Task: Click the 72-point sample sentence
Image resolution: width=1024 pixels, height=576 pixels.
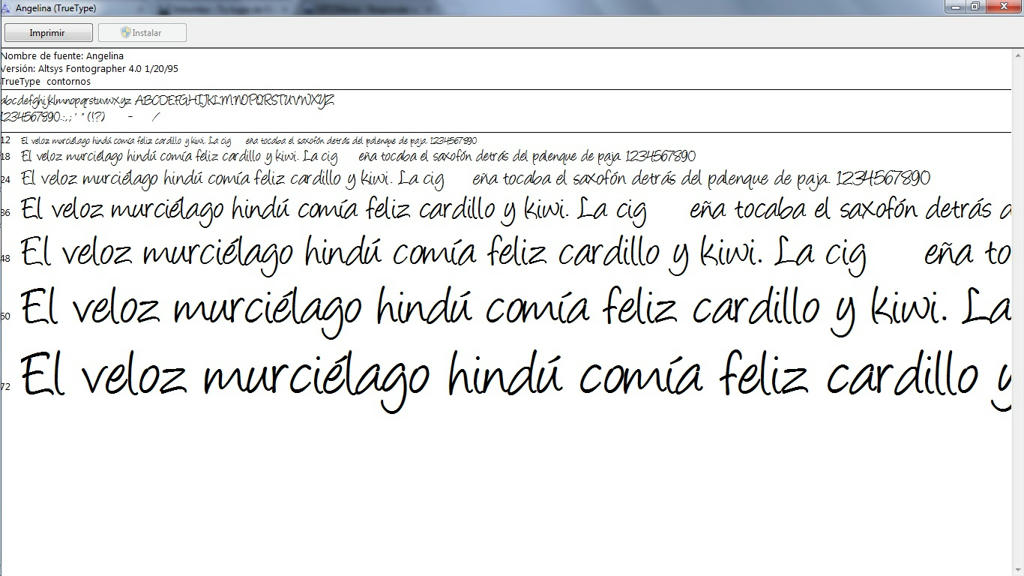Action: pyautogui.click(x=515, y=379)
